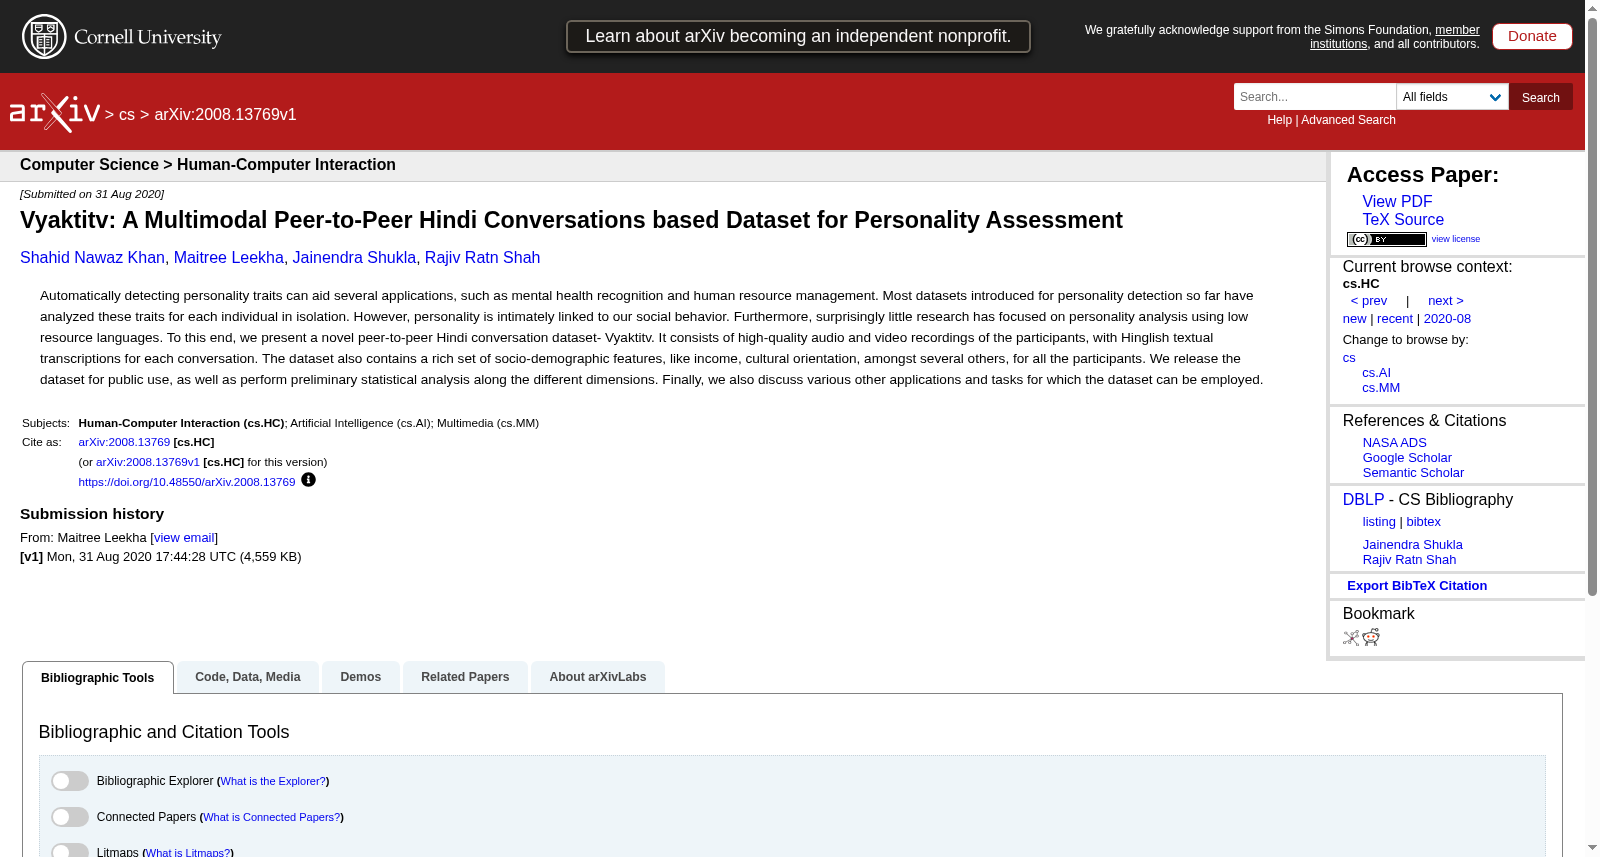Open NASA ADS references link

tap(1394, 443)
